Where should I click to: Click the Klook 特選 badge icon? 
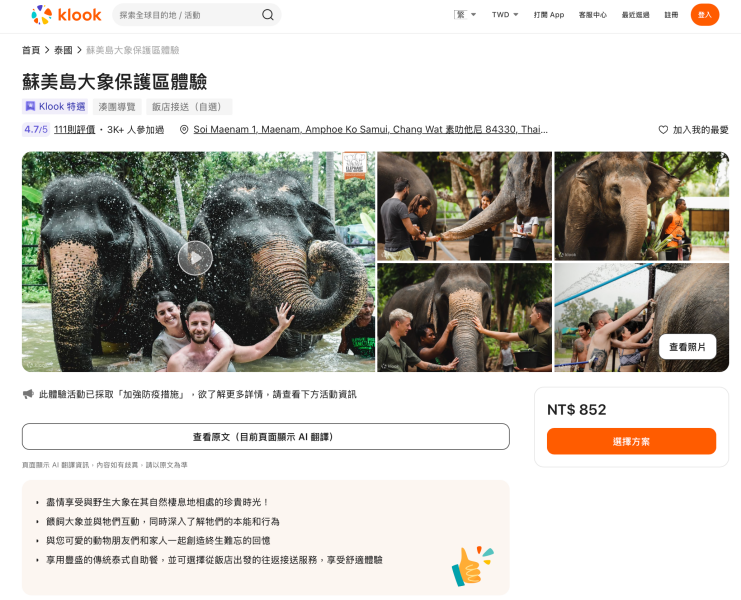coord(30,107)
